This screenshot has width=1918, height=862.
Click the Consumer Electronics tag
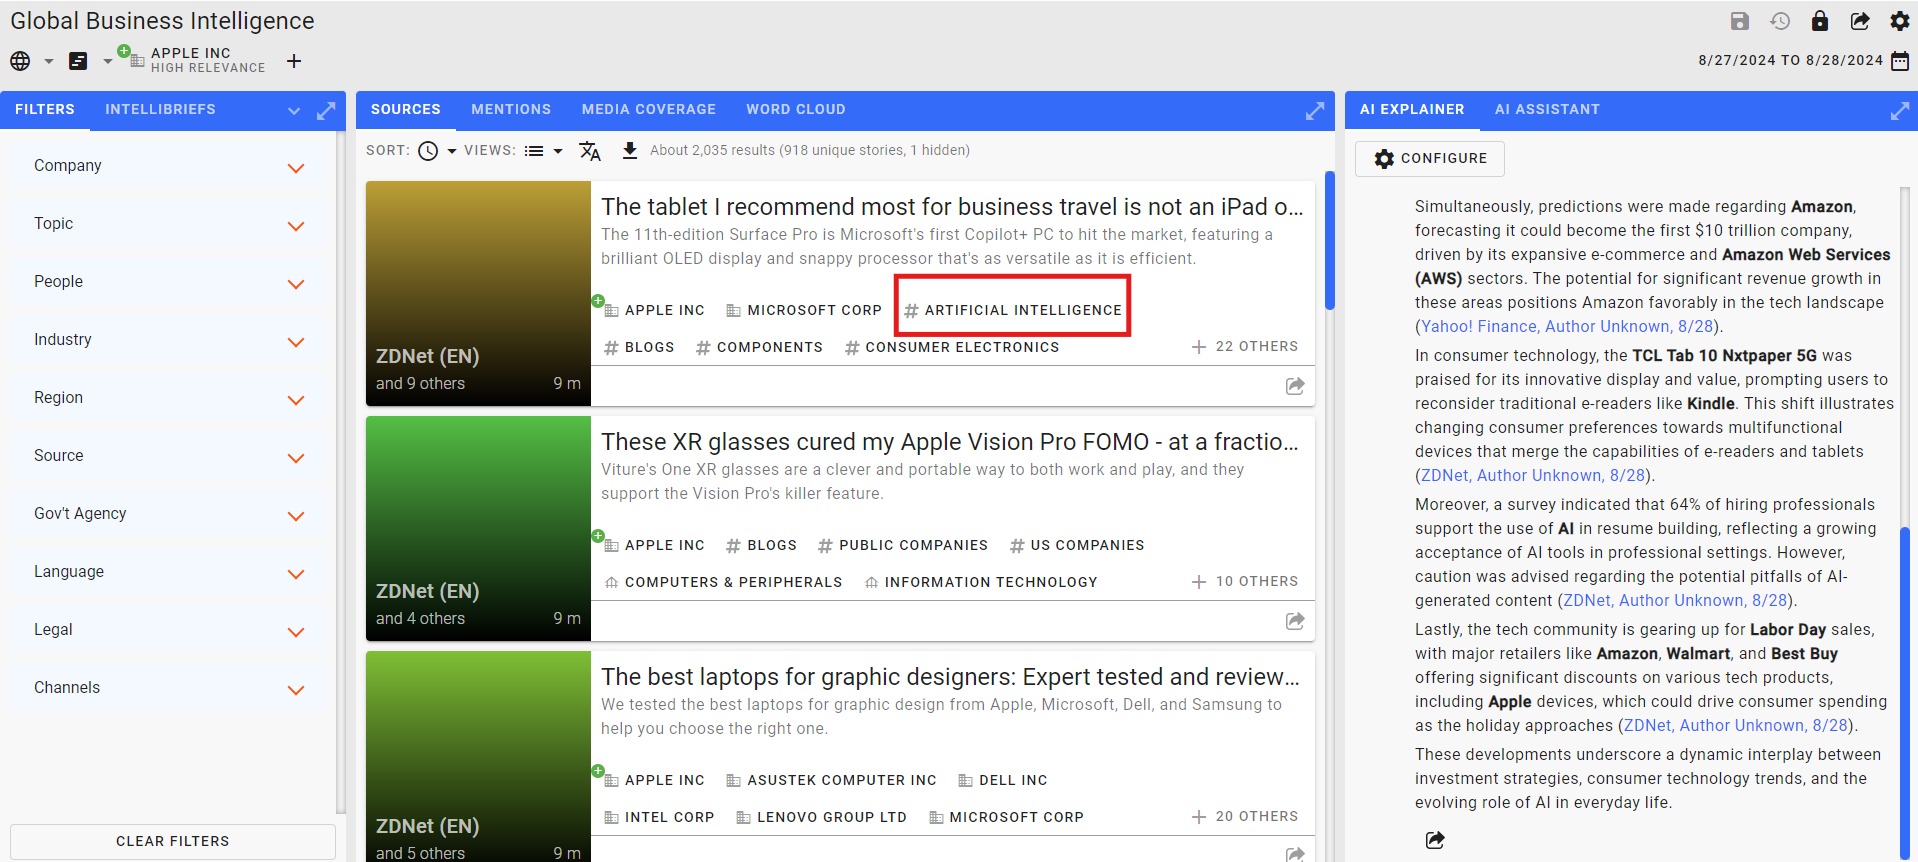coord(952,347)
